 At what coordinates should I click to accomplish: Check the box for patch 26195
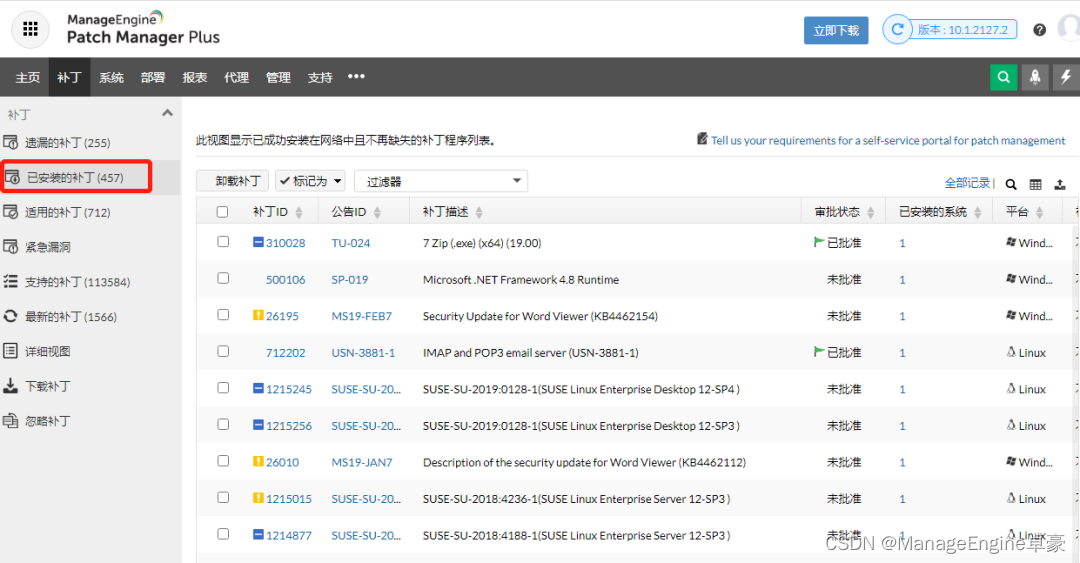click(223, 314)
